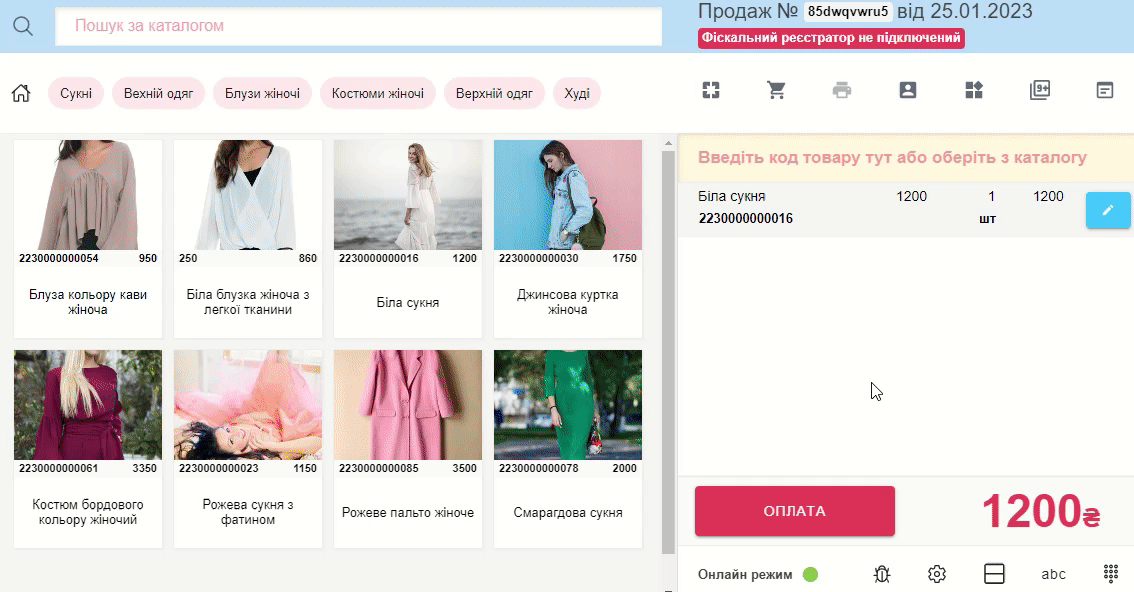Open the 9+ receipts stack icon
The width and height of the screenshot is (1134, 592).
pos(1039,90)
